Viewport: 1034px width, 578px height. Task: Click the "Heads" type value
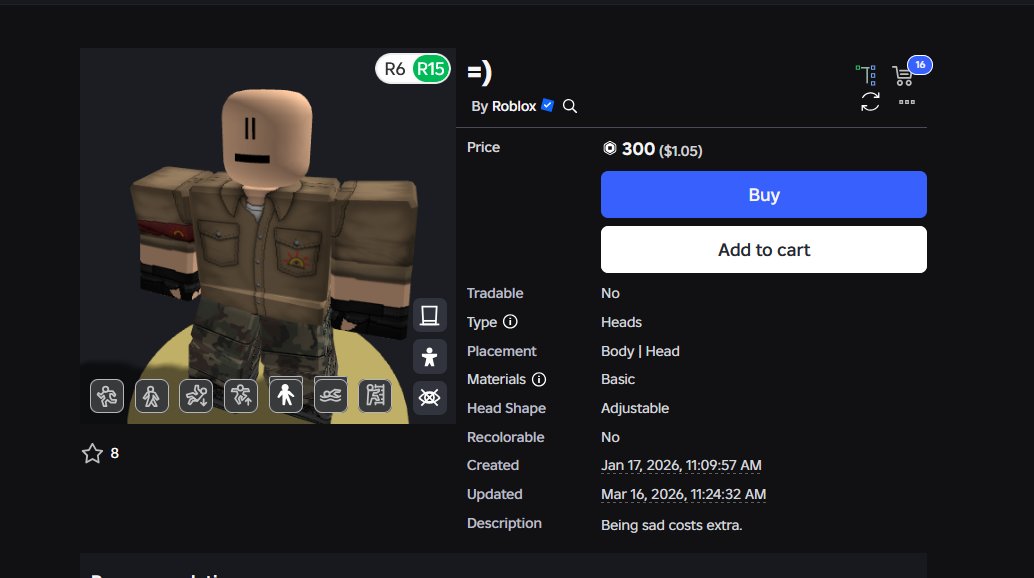point(621,322)
